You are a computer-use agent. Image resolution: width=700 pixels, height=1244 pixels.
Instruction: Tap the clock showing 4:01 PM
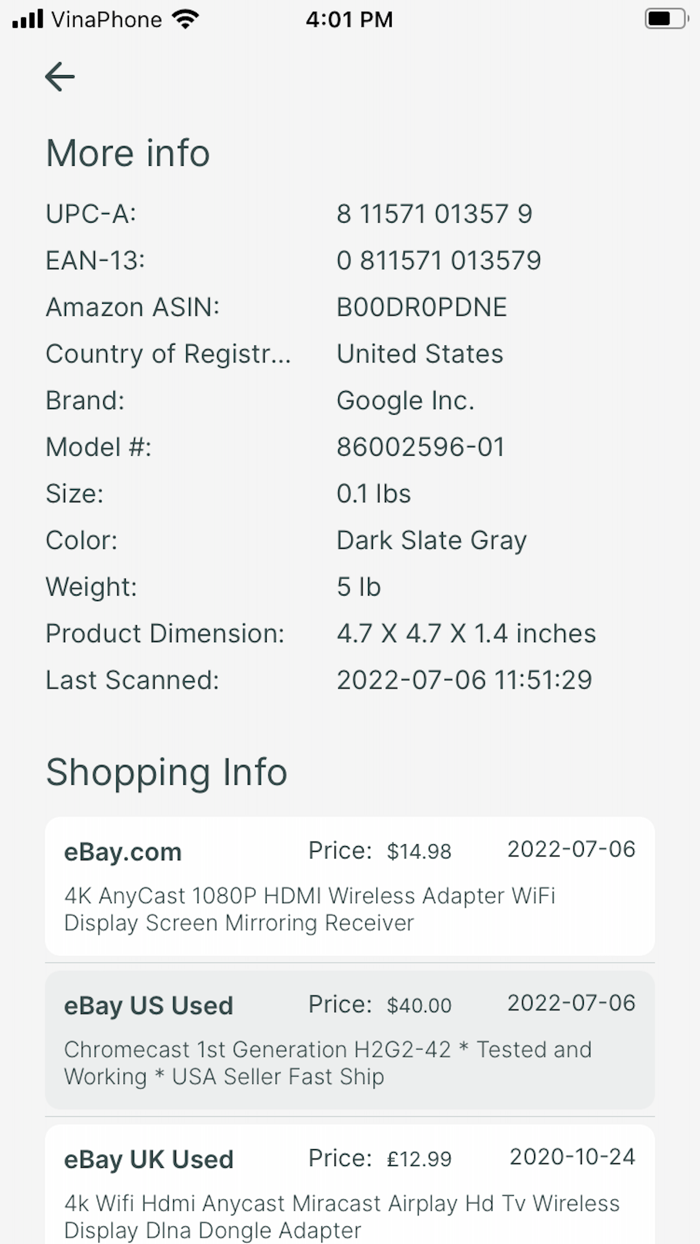(x=349, y=18)
